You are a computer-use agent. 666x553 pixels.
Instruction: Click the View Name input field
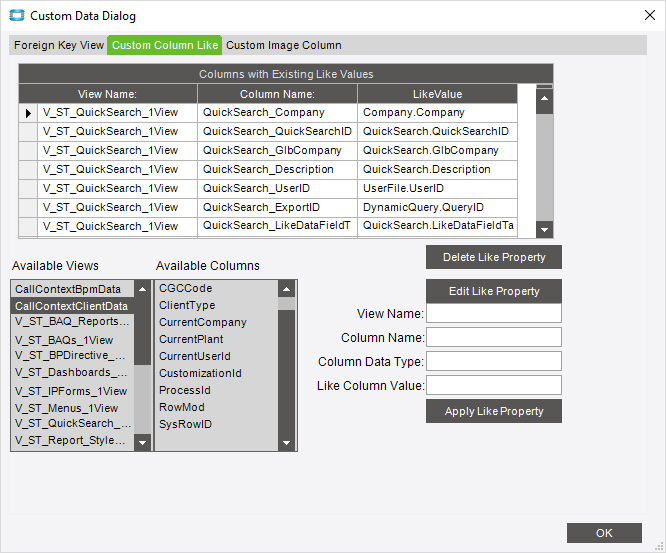(x=494, y=313)
